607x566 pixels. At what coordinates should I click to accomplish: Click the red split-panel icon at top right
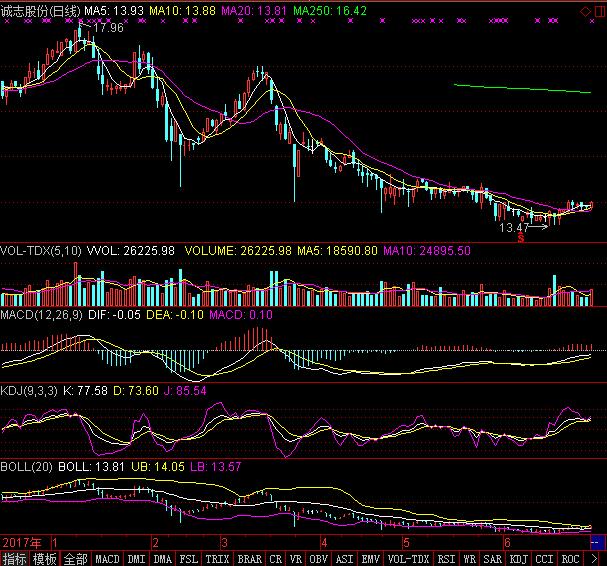[x=600, y=12]
